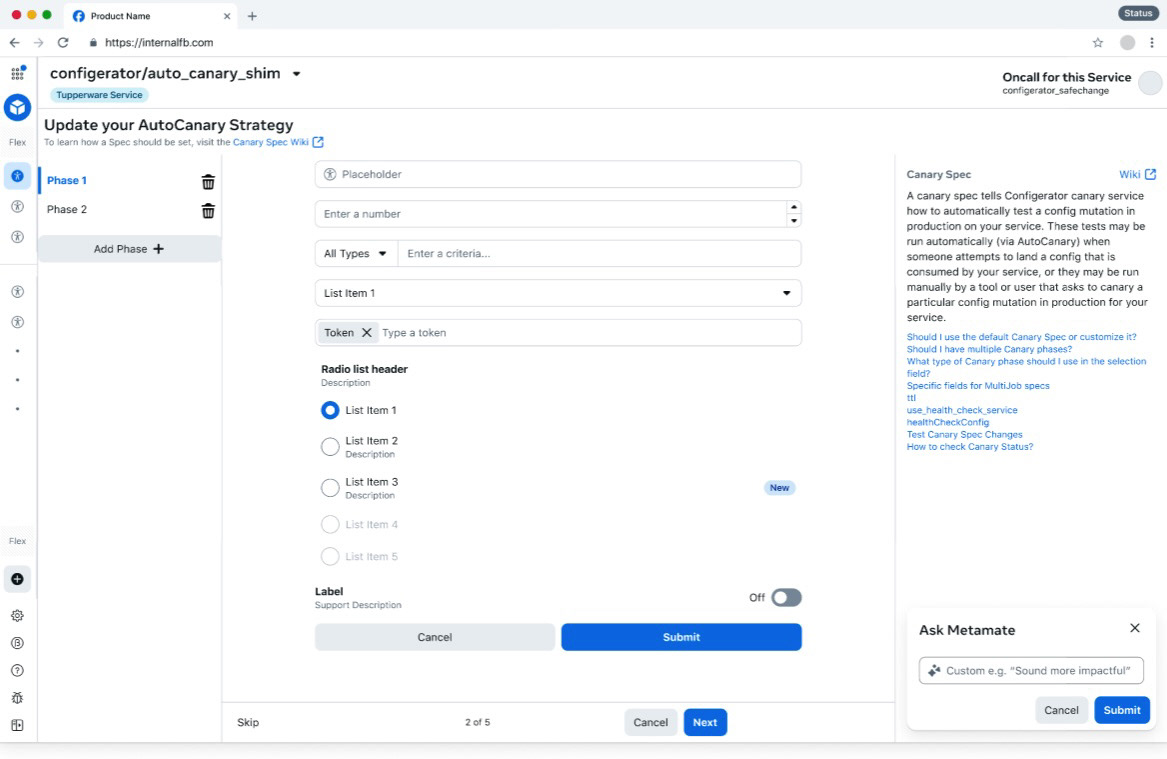Click the settings gear icon in sidebar

click(17, 615)
